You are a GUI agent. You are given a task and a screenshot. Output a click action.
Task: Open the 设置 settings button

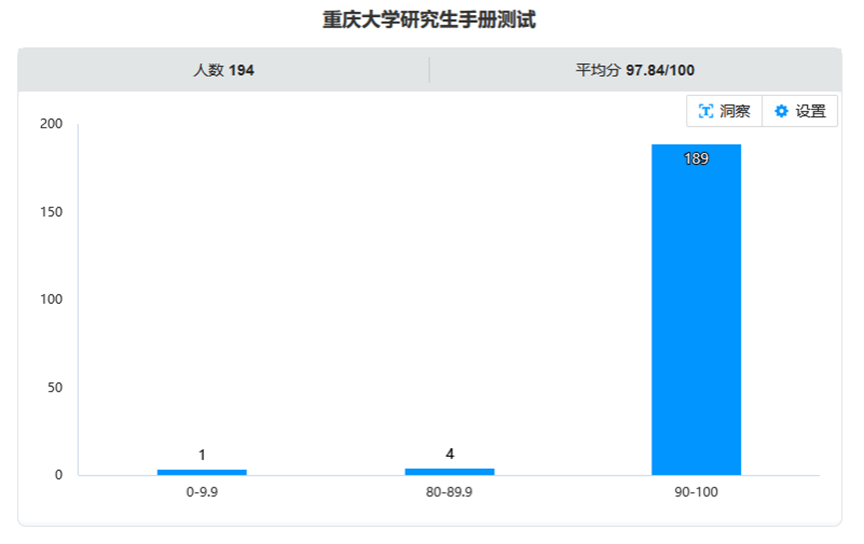800,111
